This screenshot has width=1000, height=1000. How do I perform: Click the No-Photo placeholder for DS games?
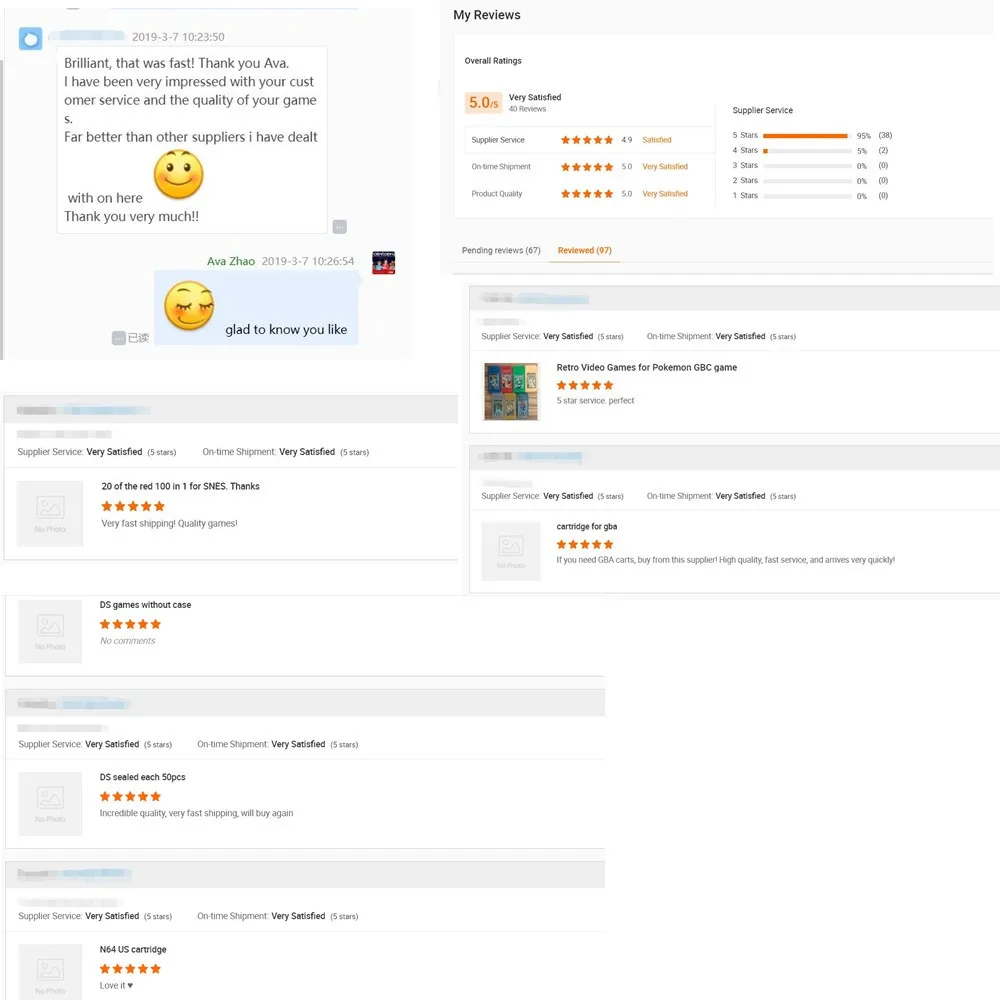[x=50, y=631]
